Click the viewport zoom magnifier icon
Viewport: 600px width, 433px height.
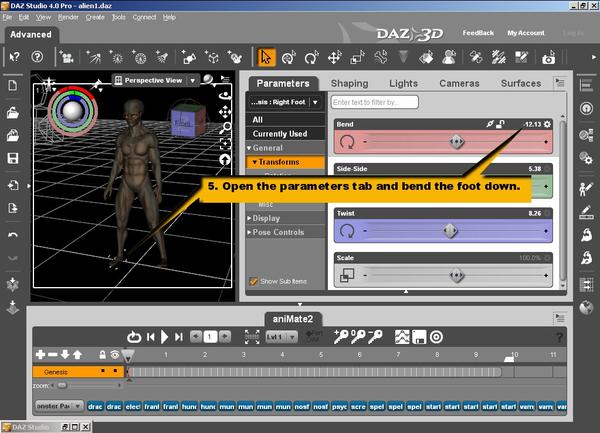tap(225, 127)
